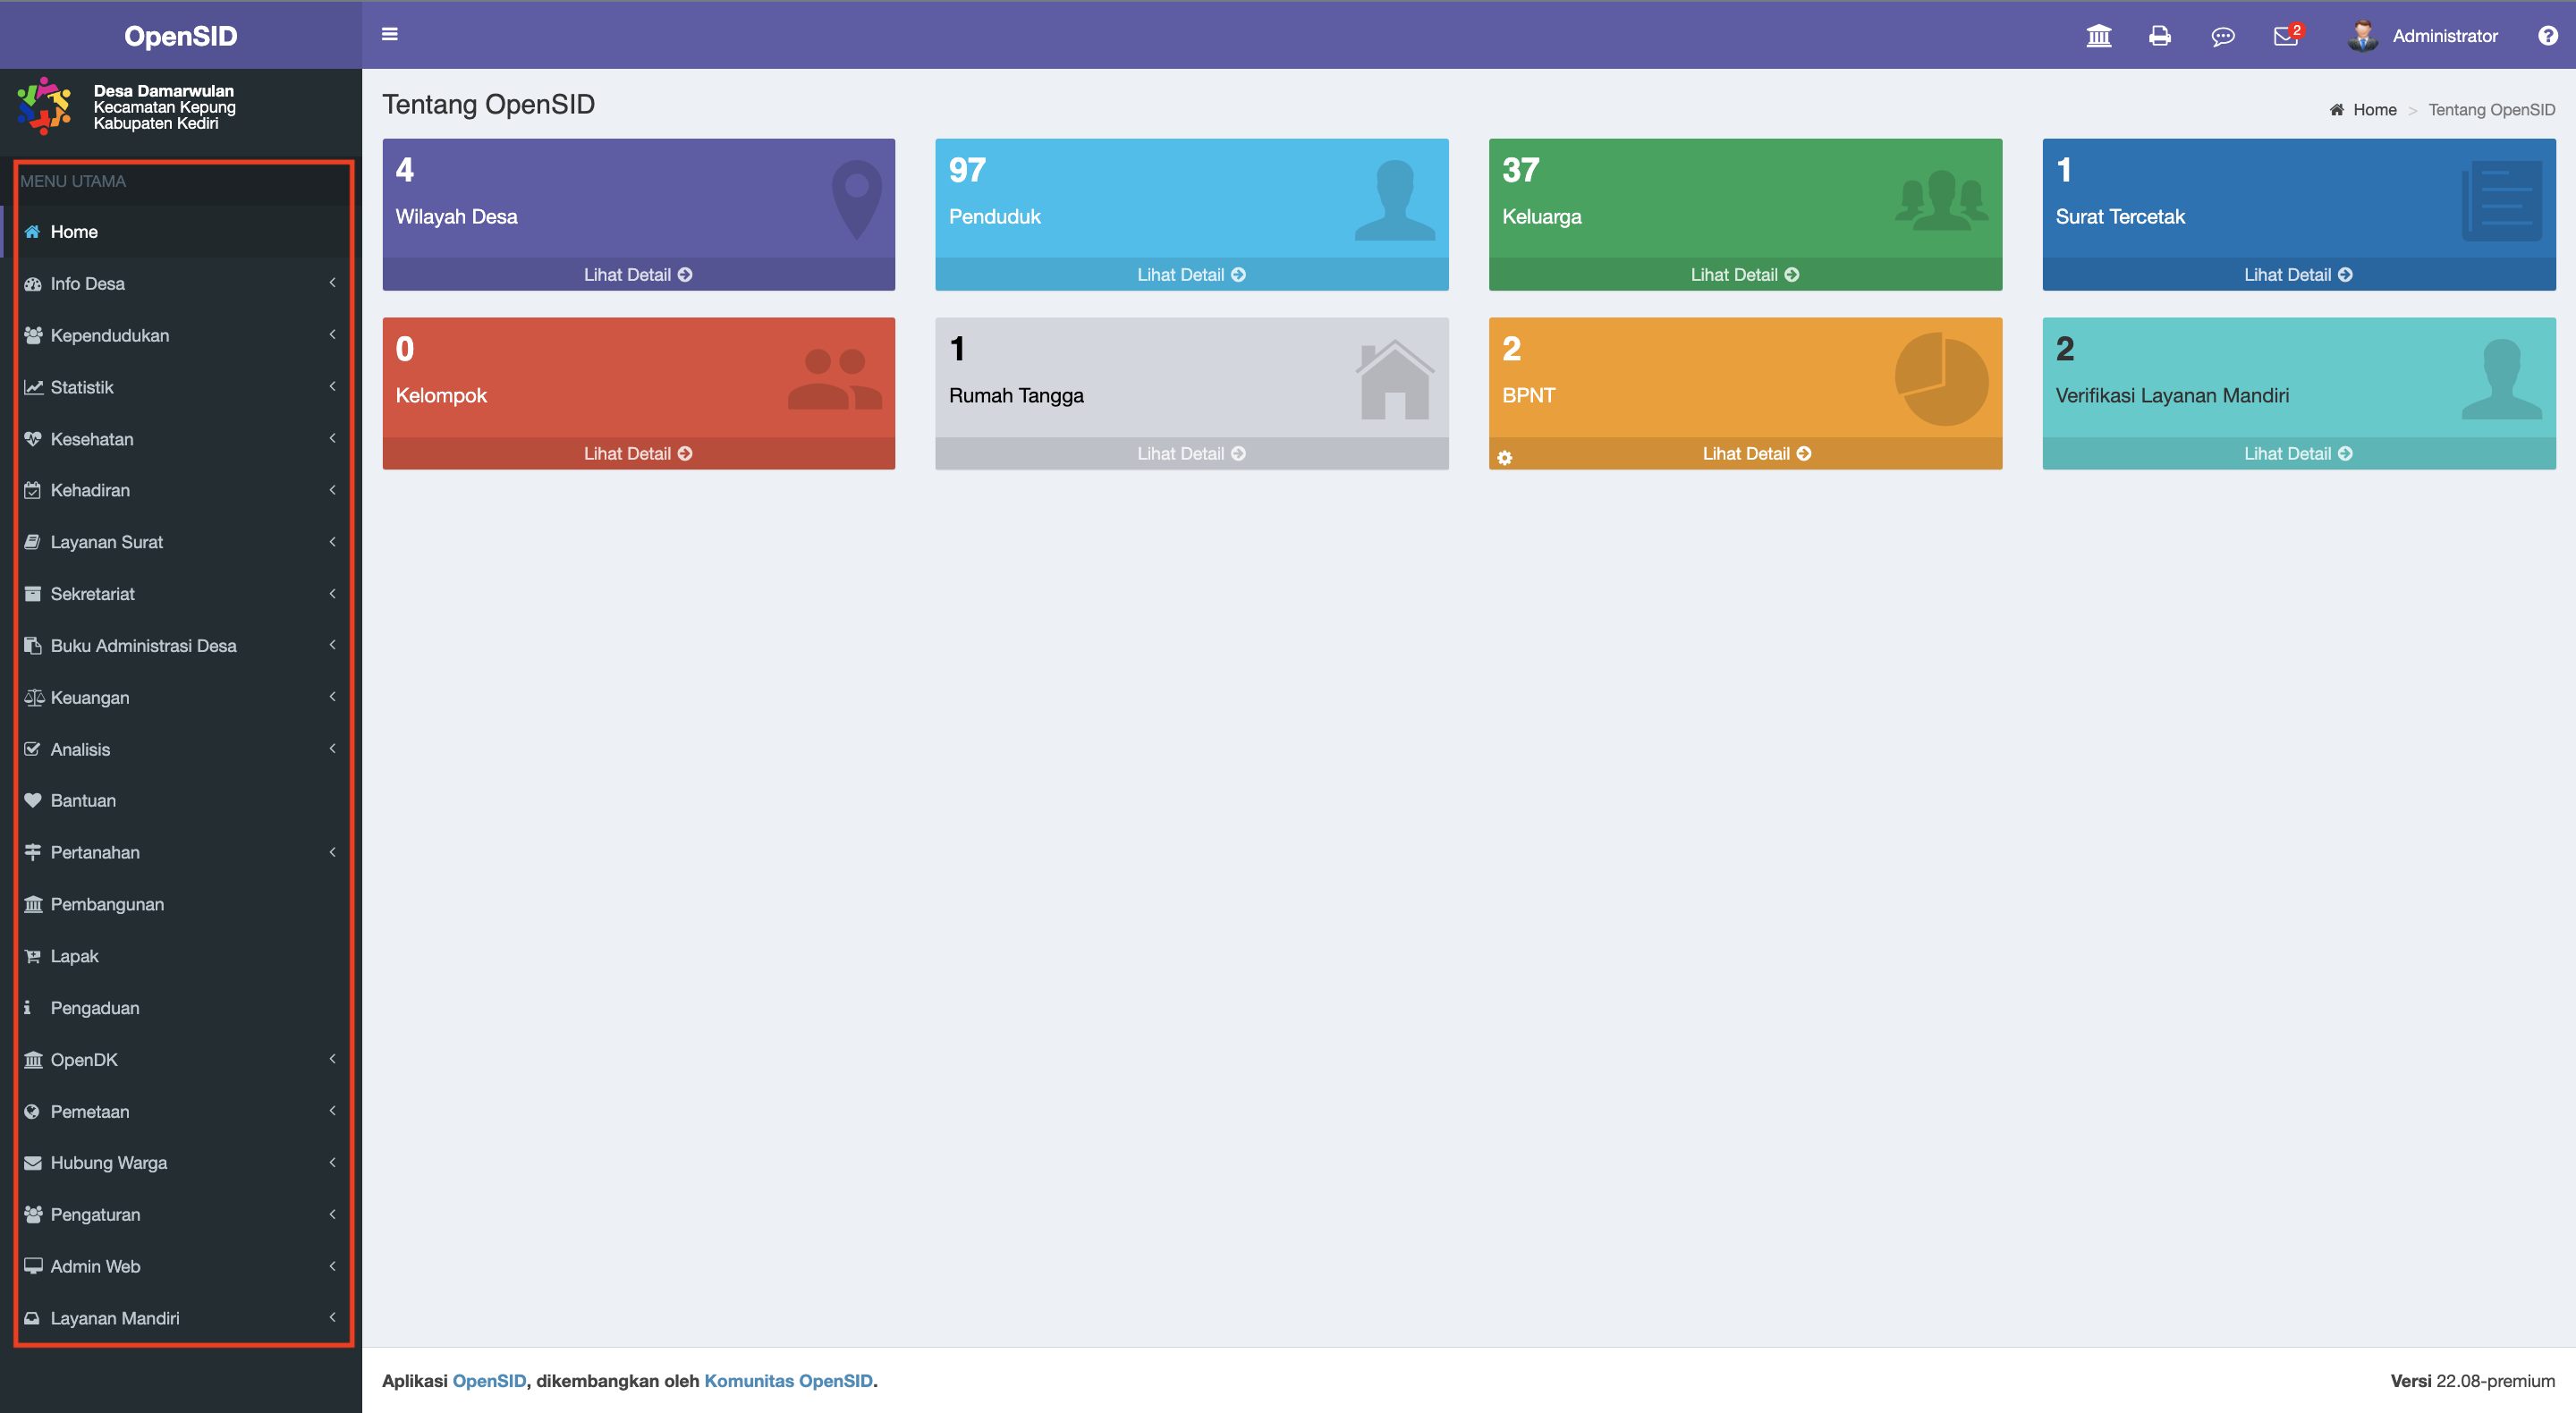Click the Keluarga count 37

coord(1520,170)
